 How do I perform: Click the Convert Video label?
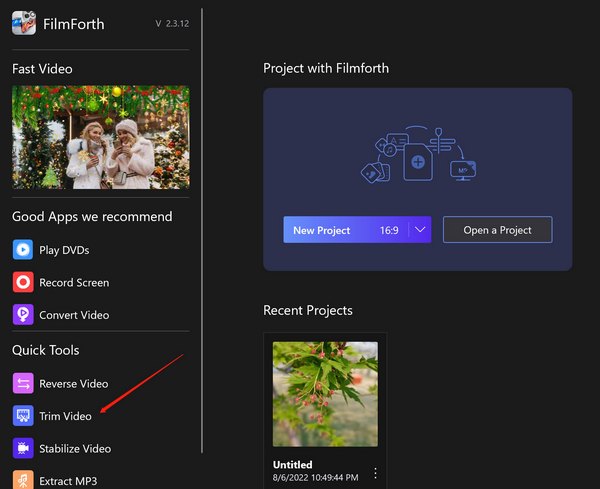coord(74,315)
